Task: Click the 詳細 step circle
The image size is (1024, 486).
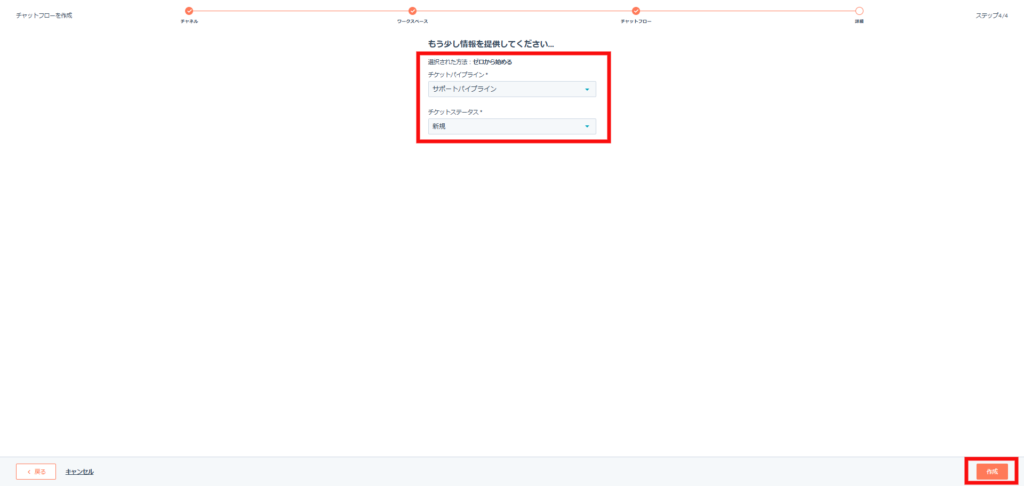Action: (x=859, y=11)
